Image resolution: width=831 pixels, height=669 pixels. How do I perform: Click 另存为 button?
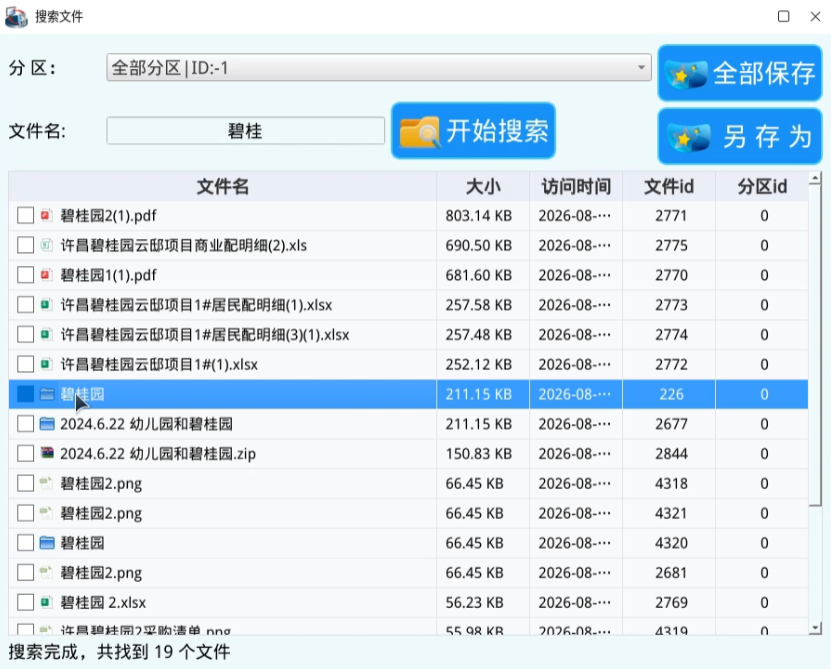click(x=740, y=136)
